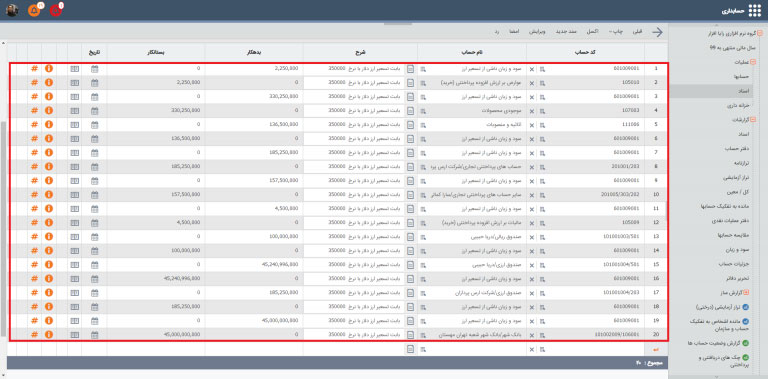Open account lookup icon in row 4

(543, 111)
